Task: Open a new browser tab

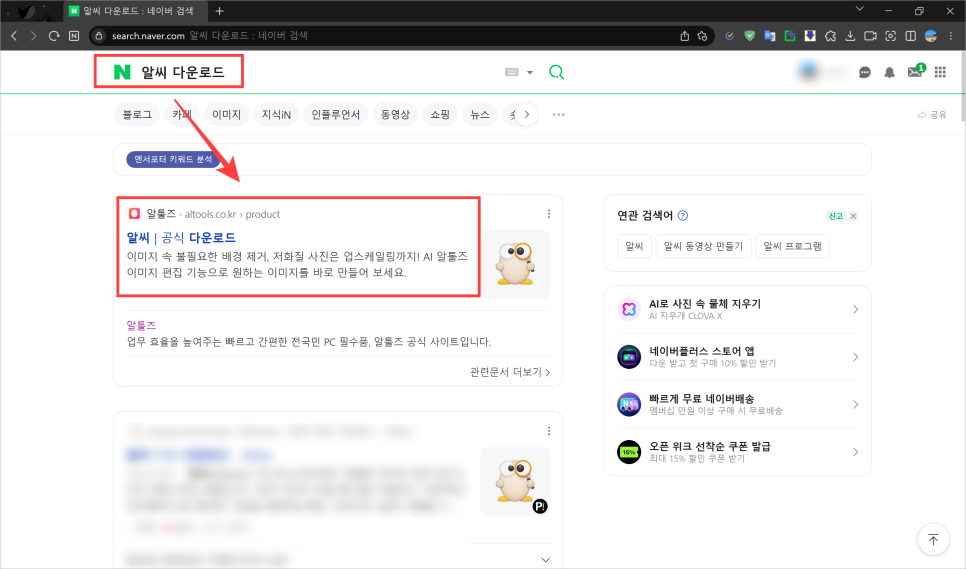Action: [219, 11]
